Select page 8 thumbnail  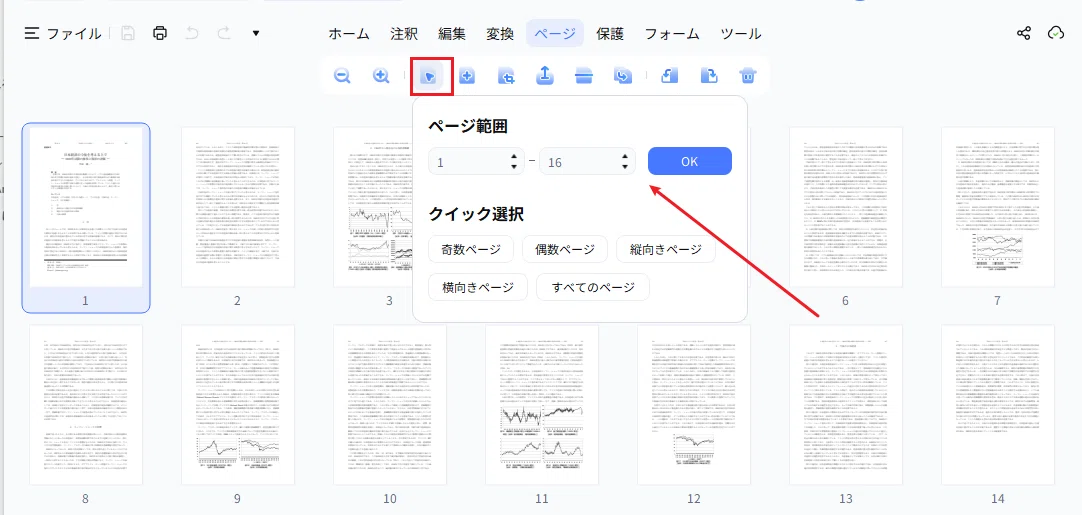86,405
